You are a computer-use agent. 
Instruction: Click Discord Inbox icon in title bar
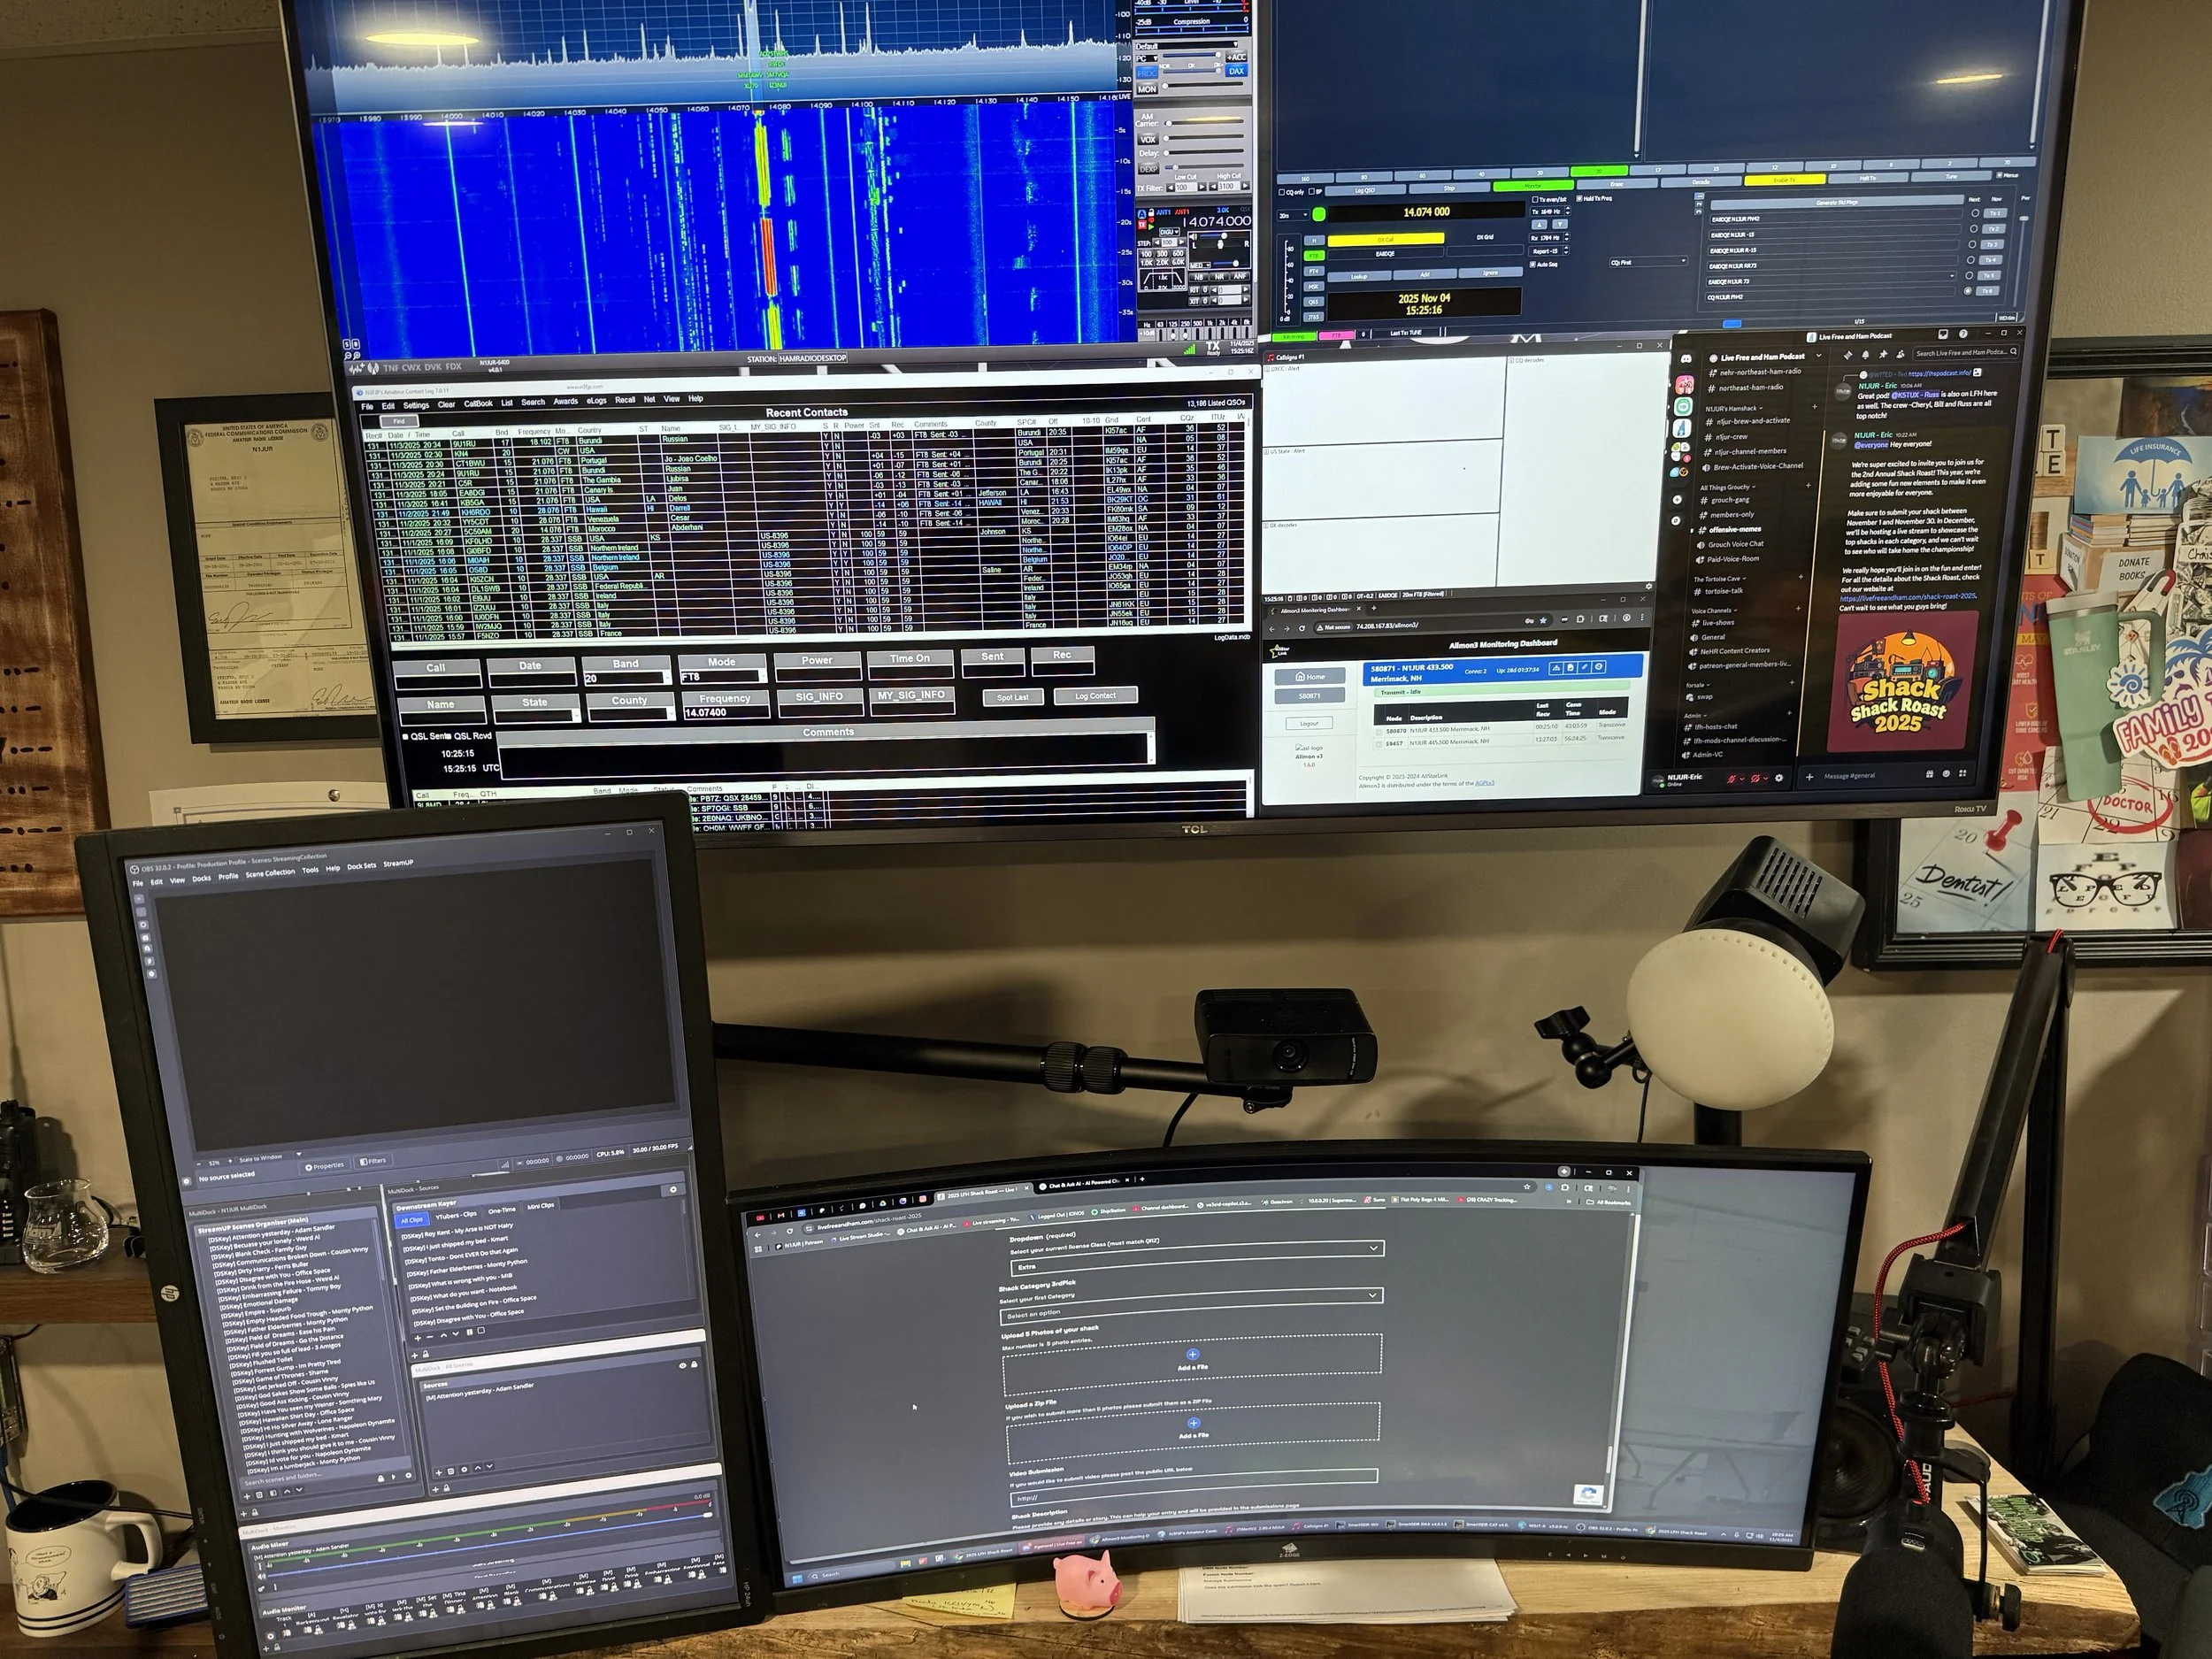click(x=1943, y=334)
